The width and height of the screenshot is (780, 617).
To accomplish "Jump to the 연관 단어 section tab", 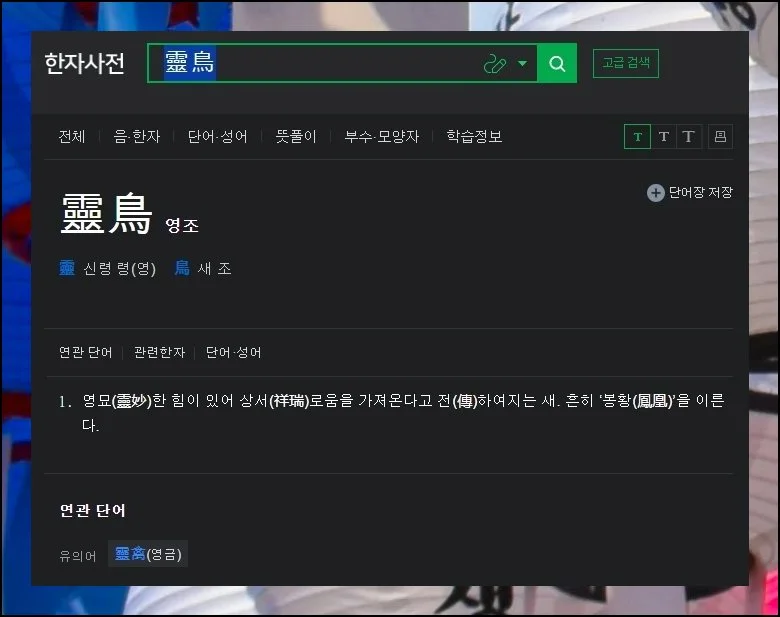I will (x=86, y=352).
